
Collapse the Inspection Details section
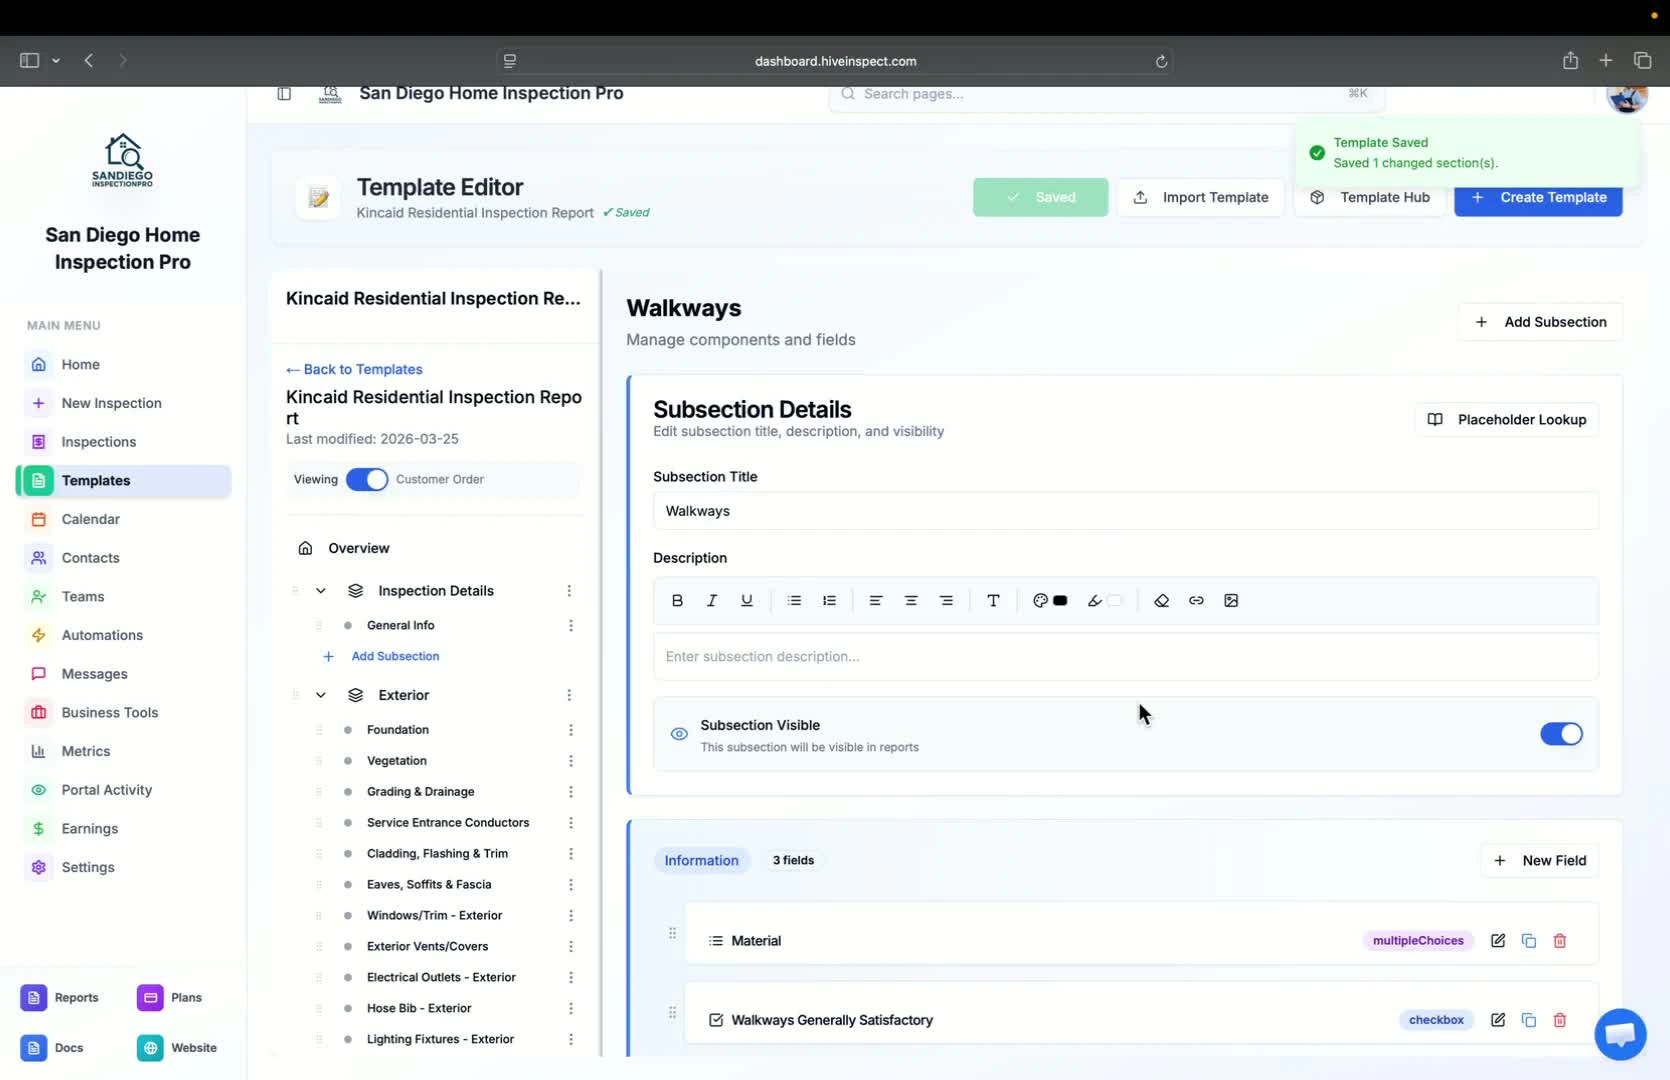pyautogui.click(x=321, y=591)
